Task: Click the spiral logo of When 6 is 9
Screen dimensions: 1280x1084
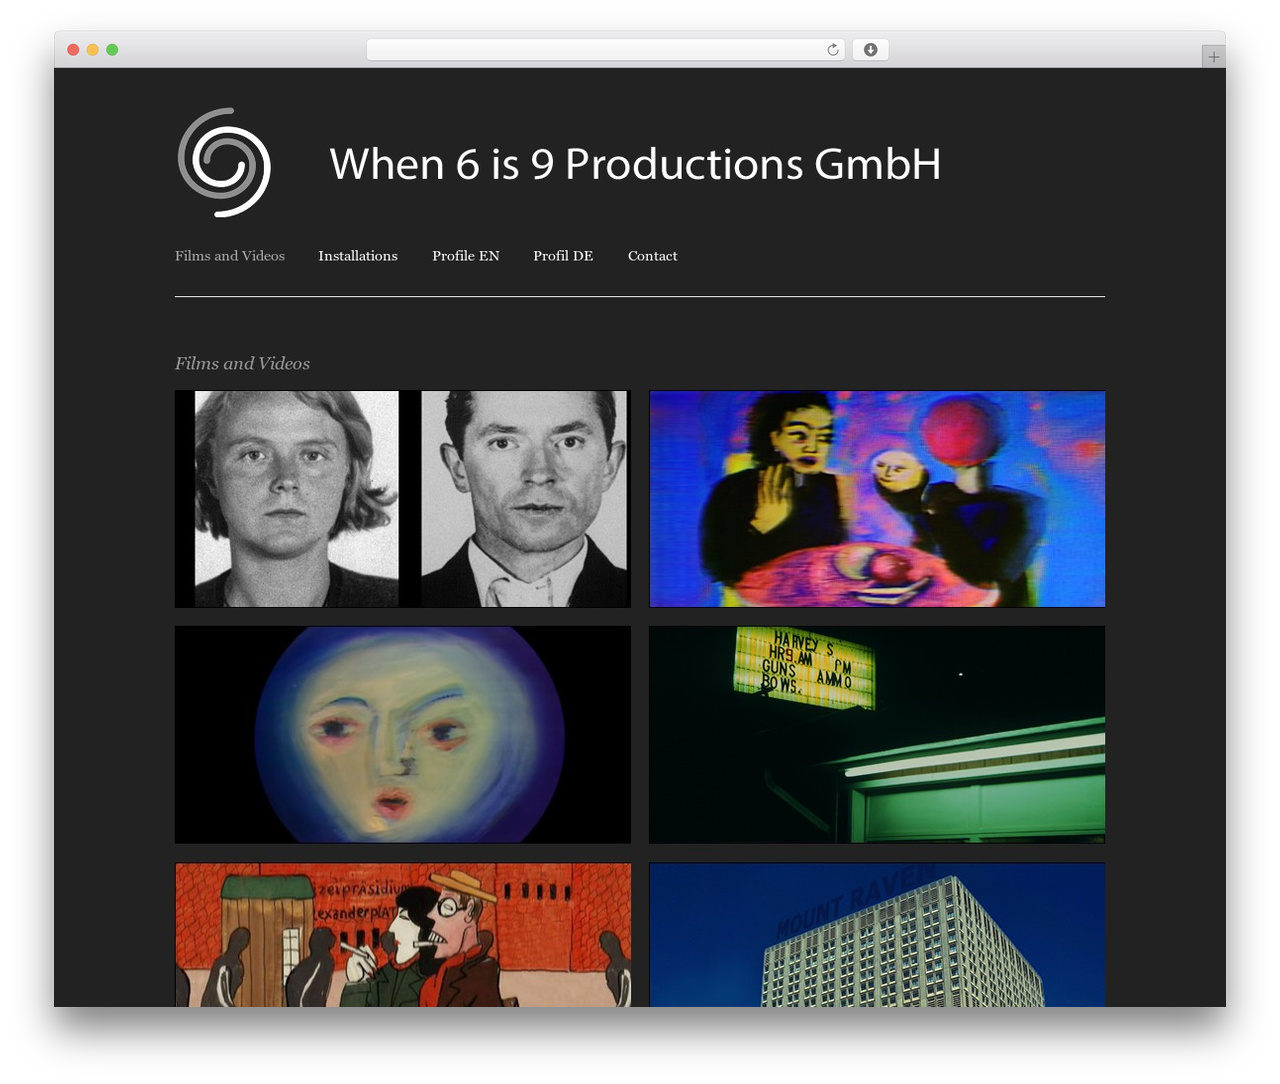Action: pyautogui.click(x=224, y=163)
